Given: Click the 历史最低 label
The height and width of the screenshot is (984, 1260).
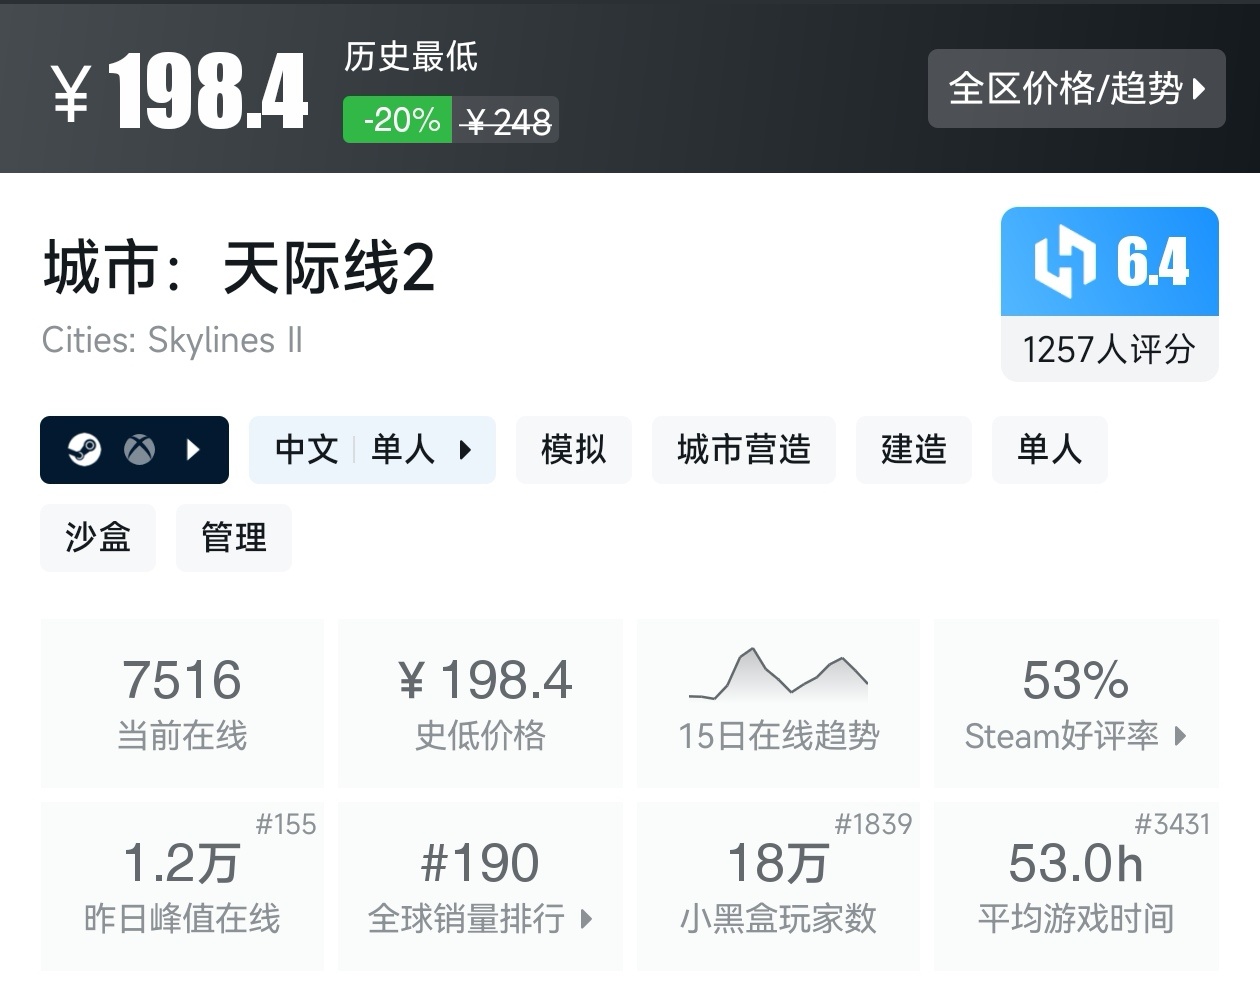Looking at the screenshot, I should click(411, 56).
